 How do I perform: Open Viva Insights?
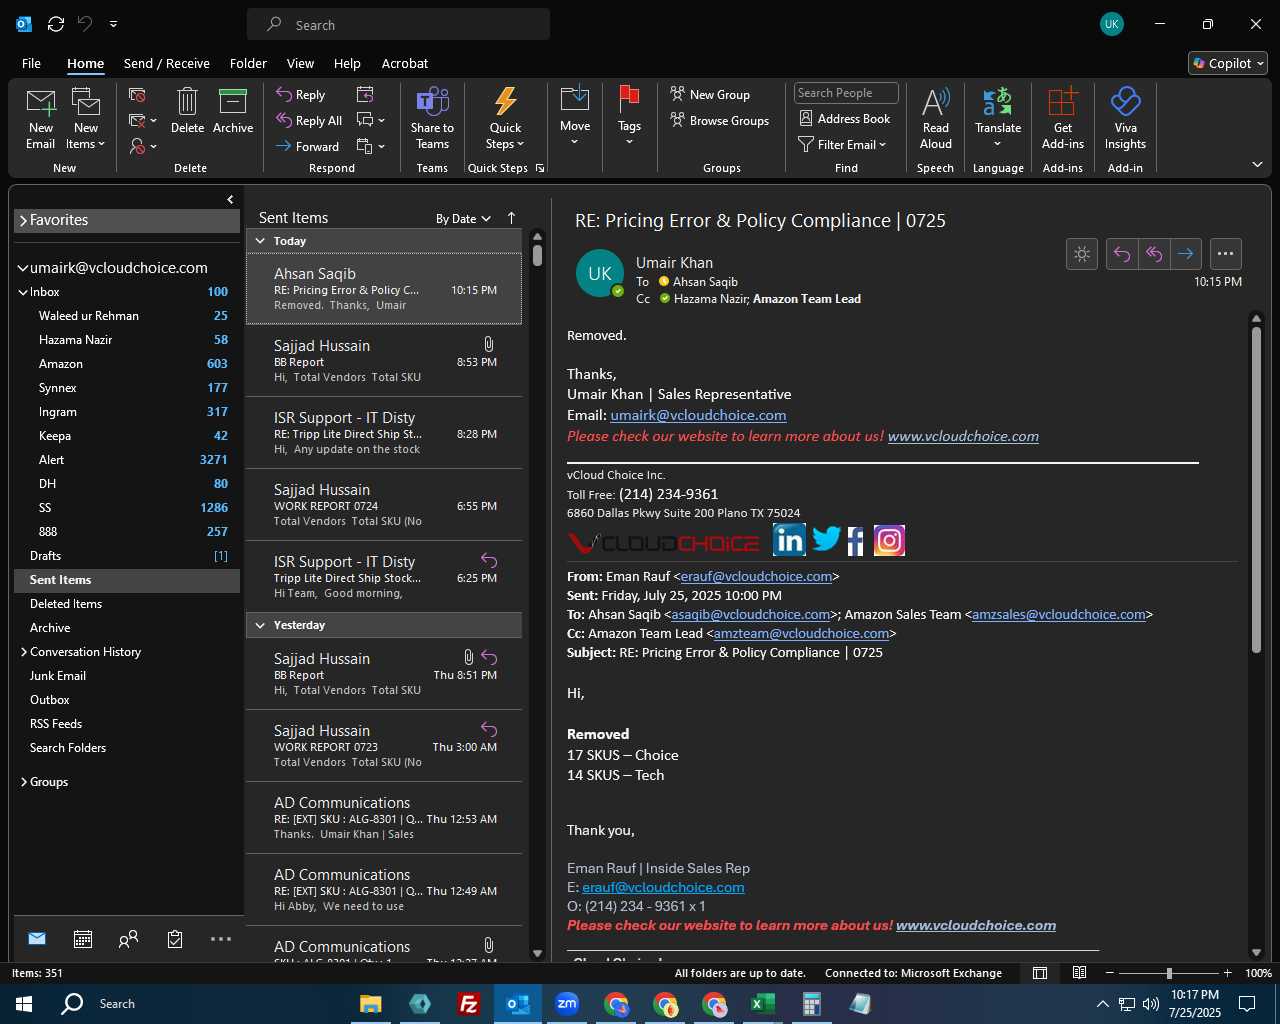[x=1125, y=119]
